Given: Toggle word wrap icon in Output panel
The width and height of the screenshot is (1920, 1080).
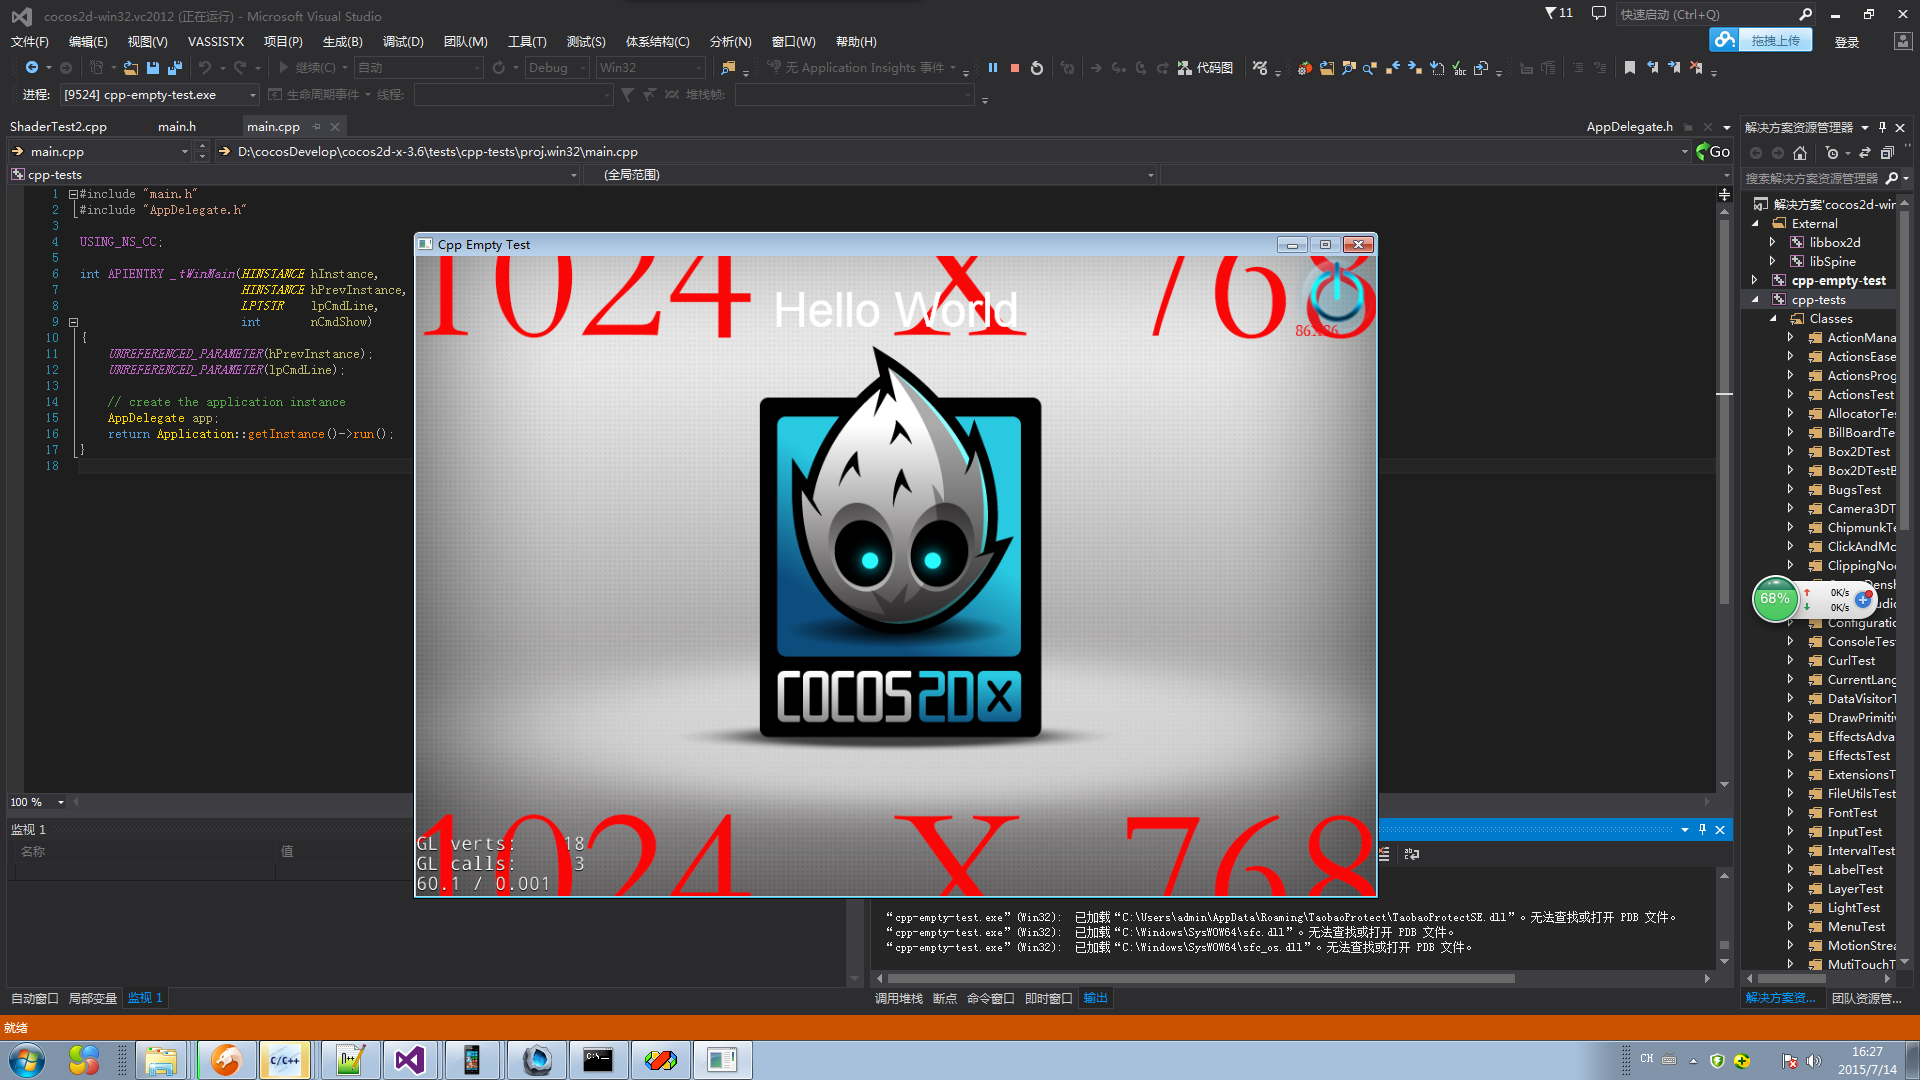Looking at the screenshot, I should point(1411,854).
